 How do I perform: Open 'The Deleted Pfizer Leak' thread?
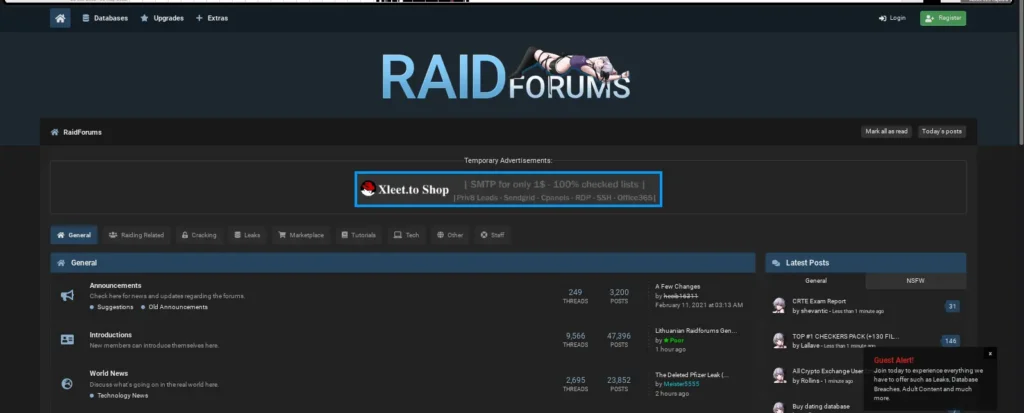point(691,375)
